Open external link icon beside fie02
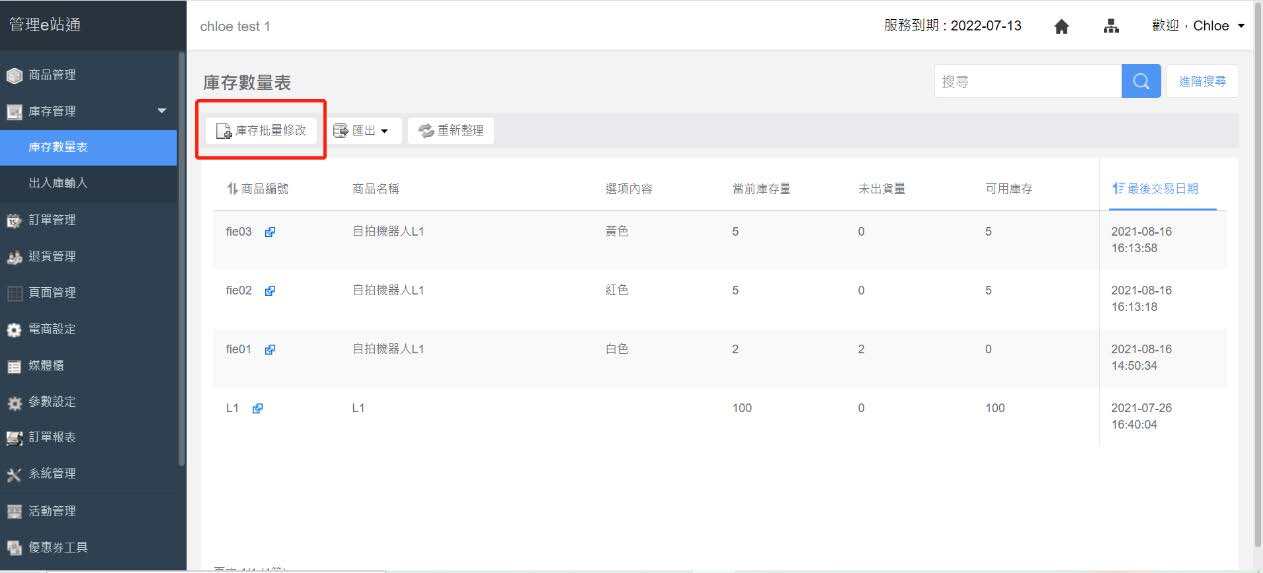The width and height of the screenshot is (1263, 573). point(270,291)
